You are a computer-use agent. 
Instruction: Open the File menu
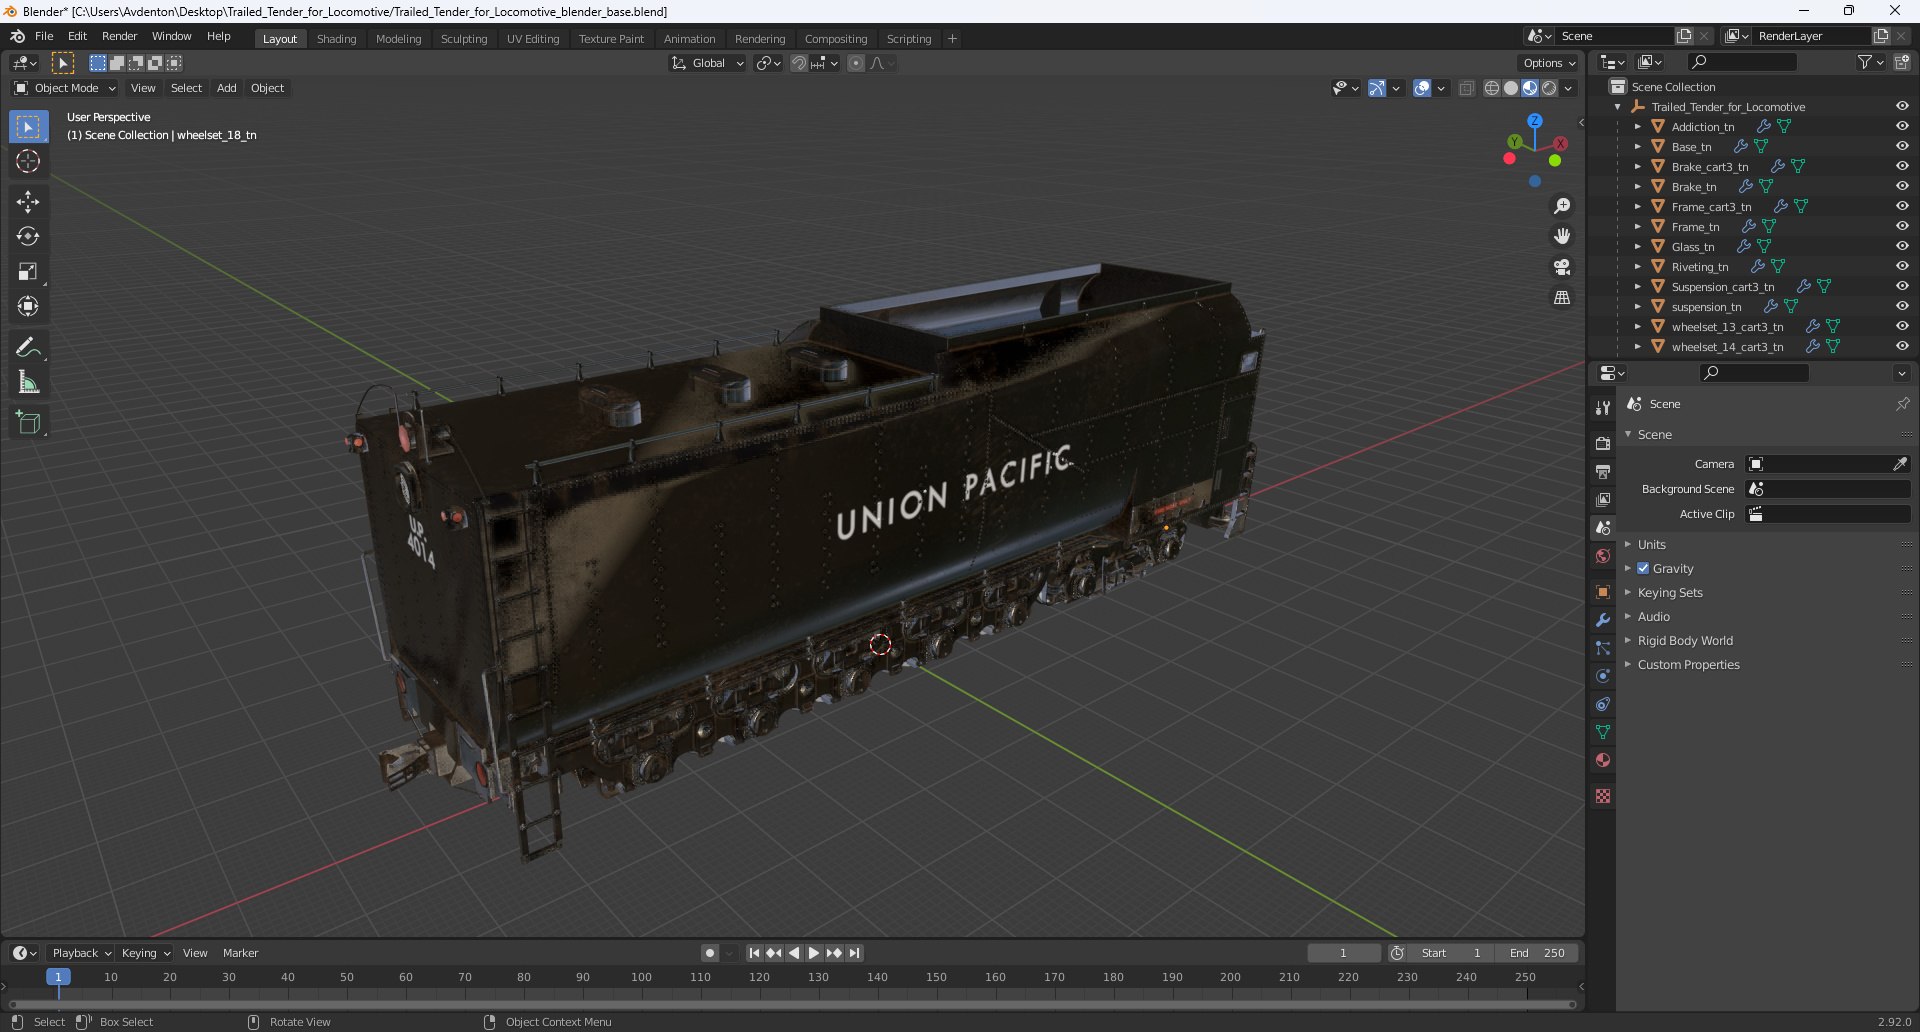click(x=44, y=36)
